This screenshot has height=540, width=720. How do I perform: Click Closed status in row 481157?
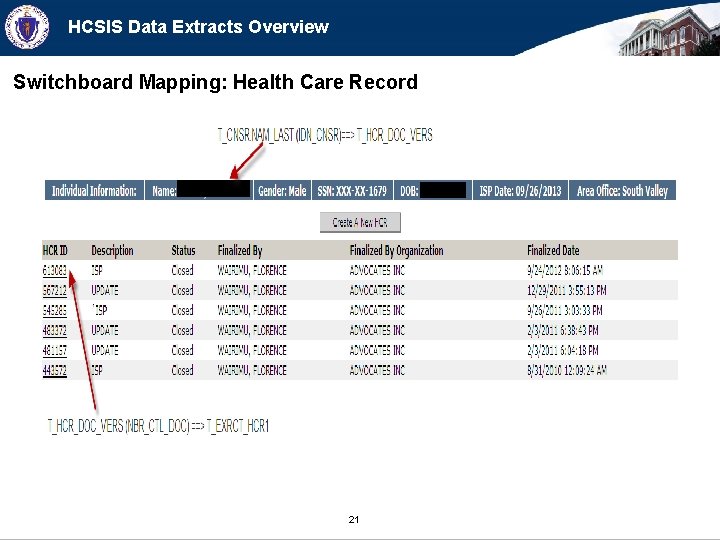[182, 350]
